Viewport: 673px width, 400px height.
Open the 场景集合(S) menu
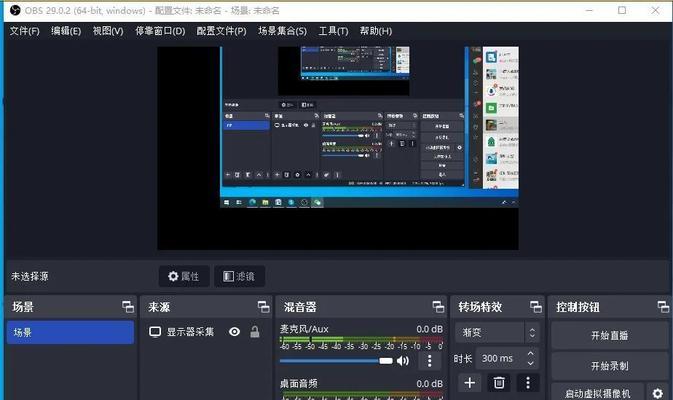click(282, 31)
